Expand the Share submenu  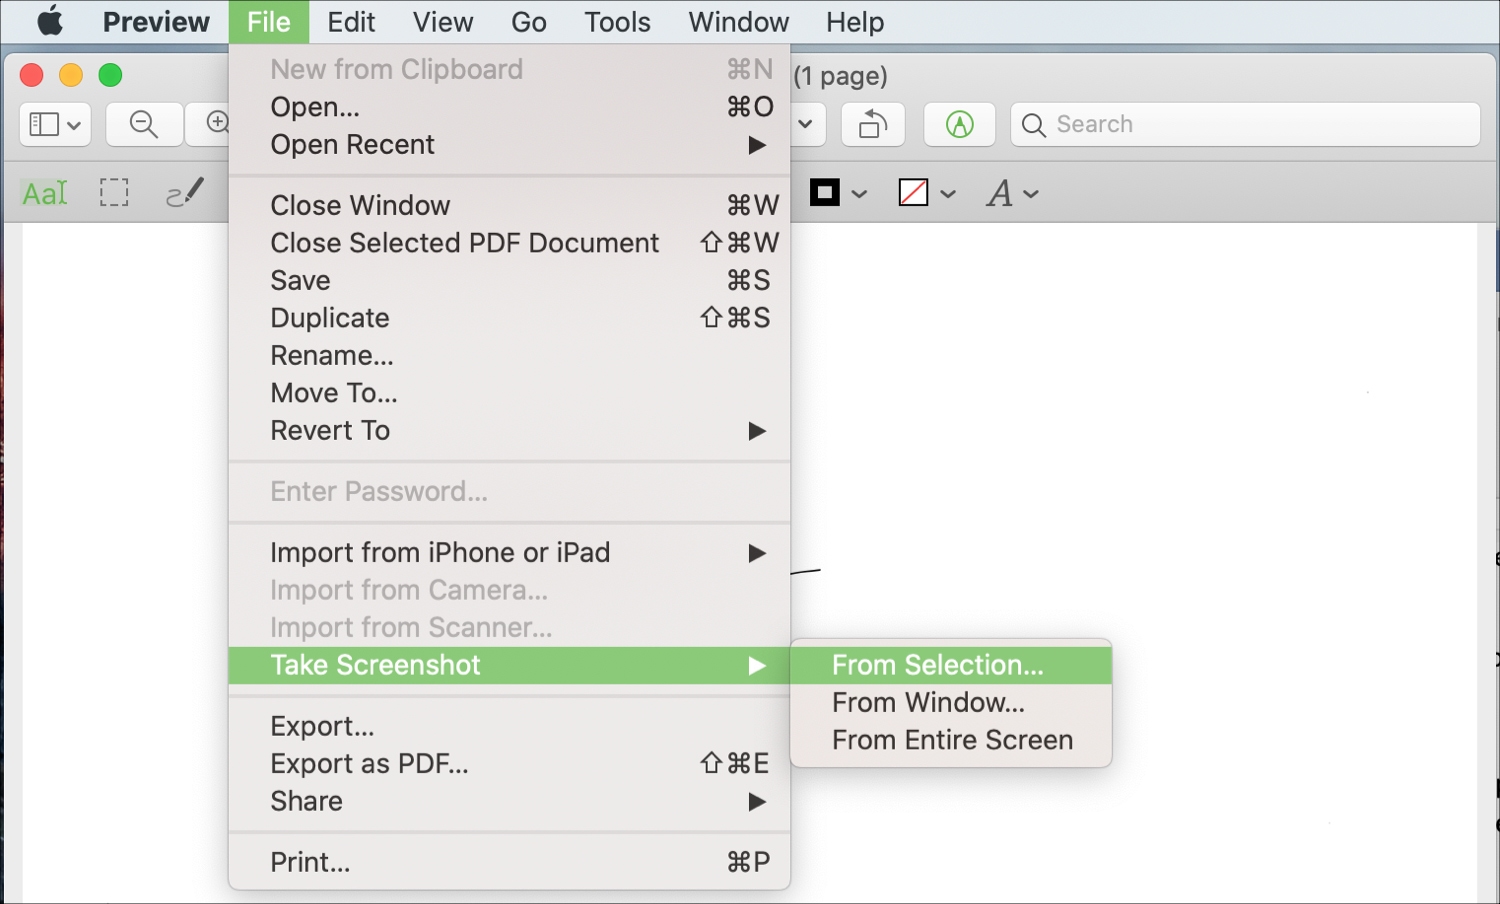(509, 801)
